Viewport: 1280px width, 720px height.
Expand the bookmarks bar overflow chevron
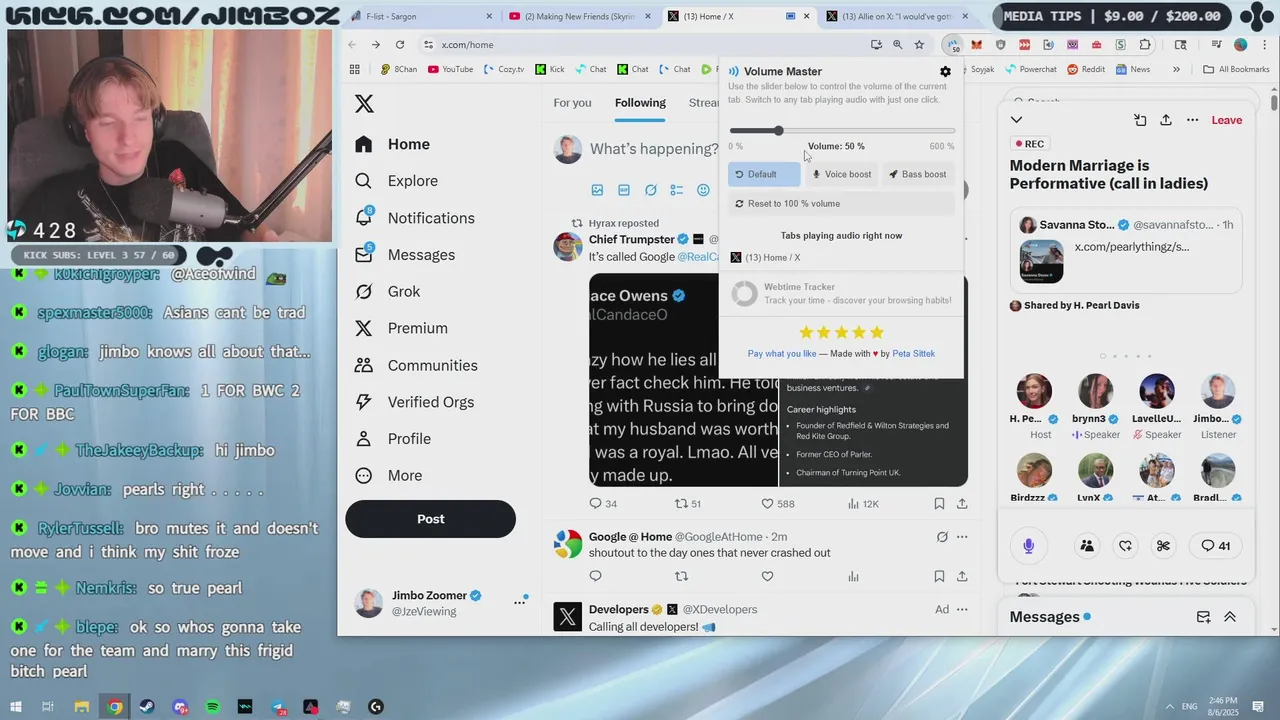1176,69
